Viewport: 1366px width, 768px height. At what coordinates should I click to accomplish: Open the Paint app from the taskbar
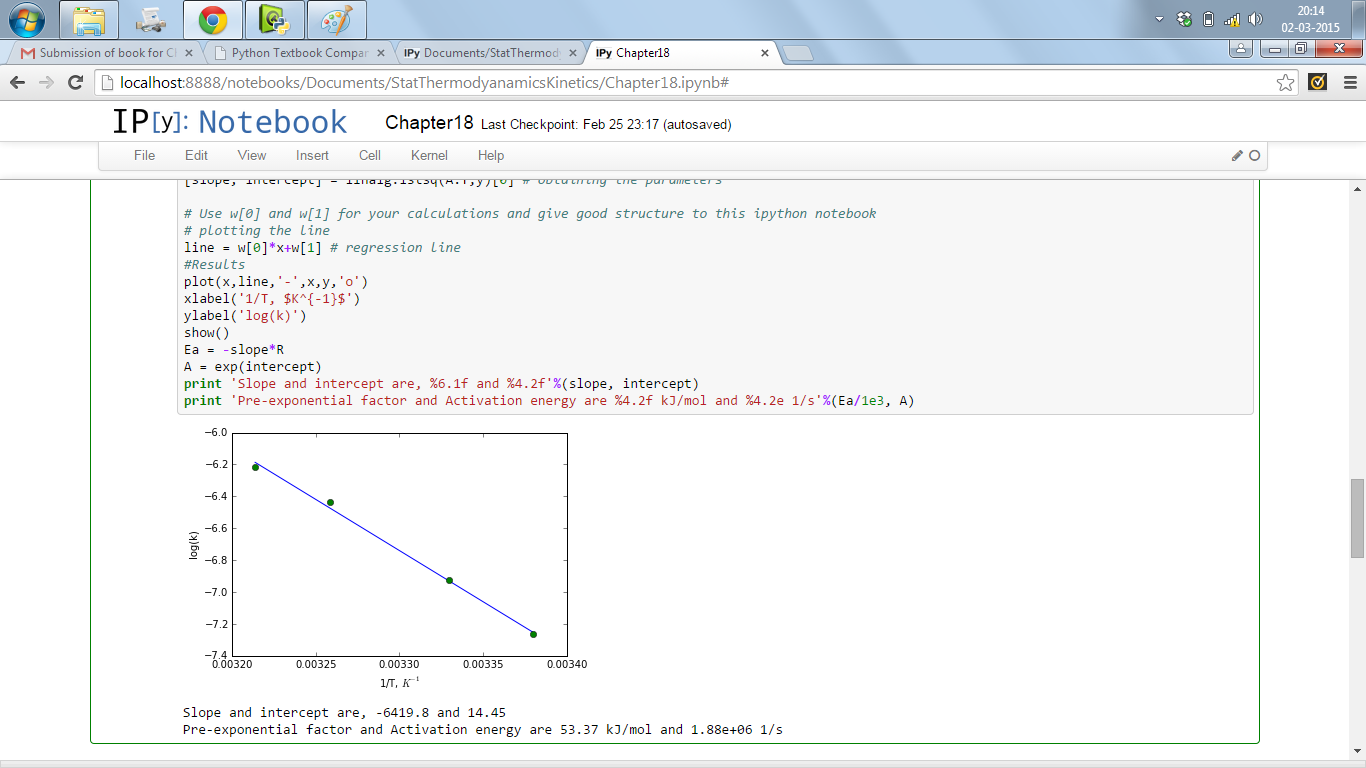point(336,19)
